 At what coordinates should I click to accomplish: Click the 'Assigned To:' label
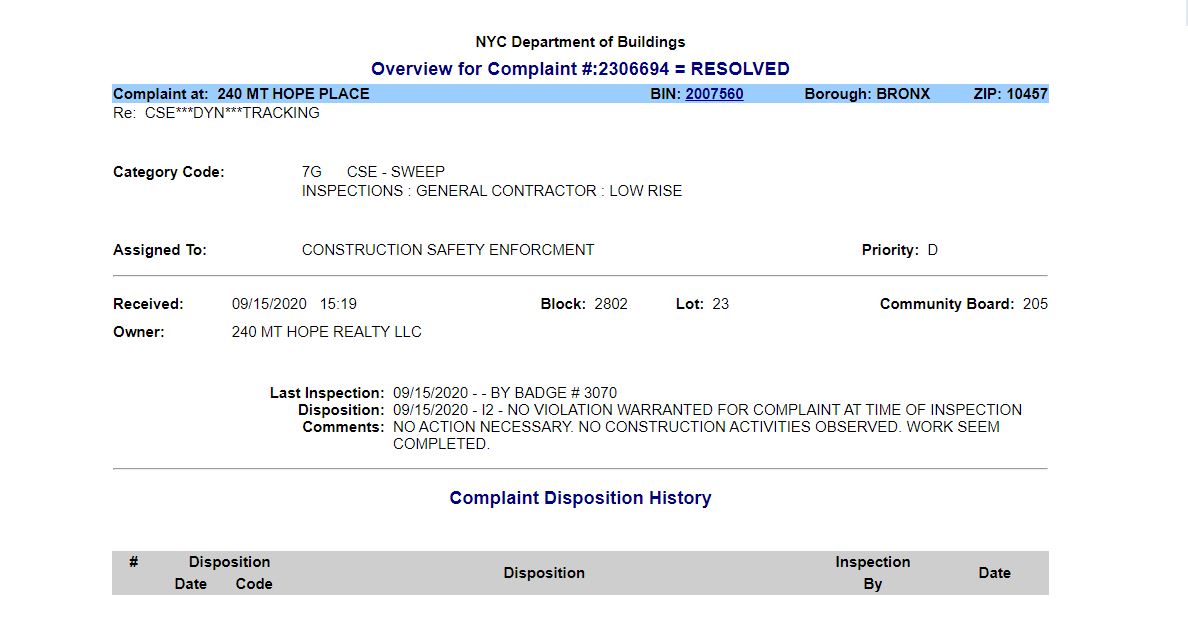click(159, 250)
